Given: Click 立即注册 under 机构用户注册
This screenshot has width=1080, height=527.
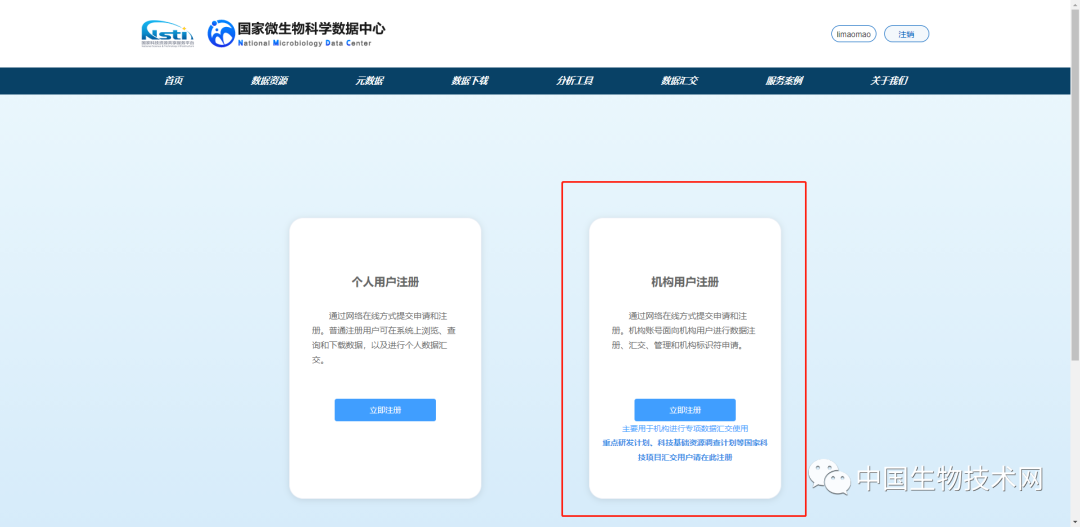Looking at the screenshot, I should 684,410.
